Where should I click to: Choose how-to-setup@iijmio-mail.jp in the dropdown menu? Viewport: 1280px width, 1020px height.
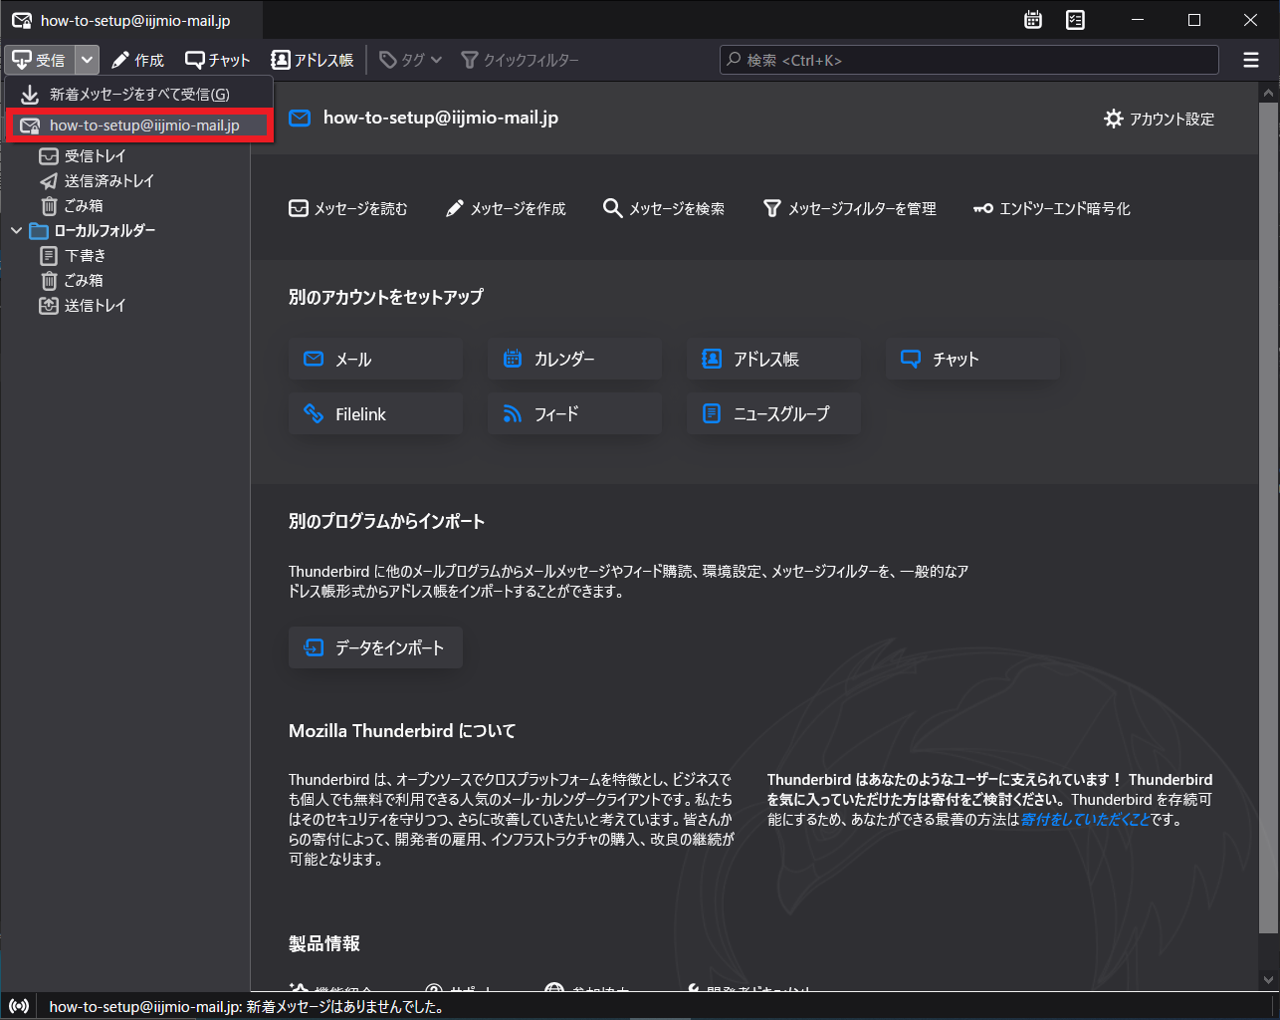pos(139,125)
